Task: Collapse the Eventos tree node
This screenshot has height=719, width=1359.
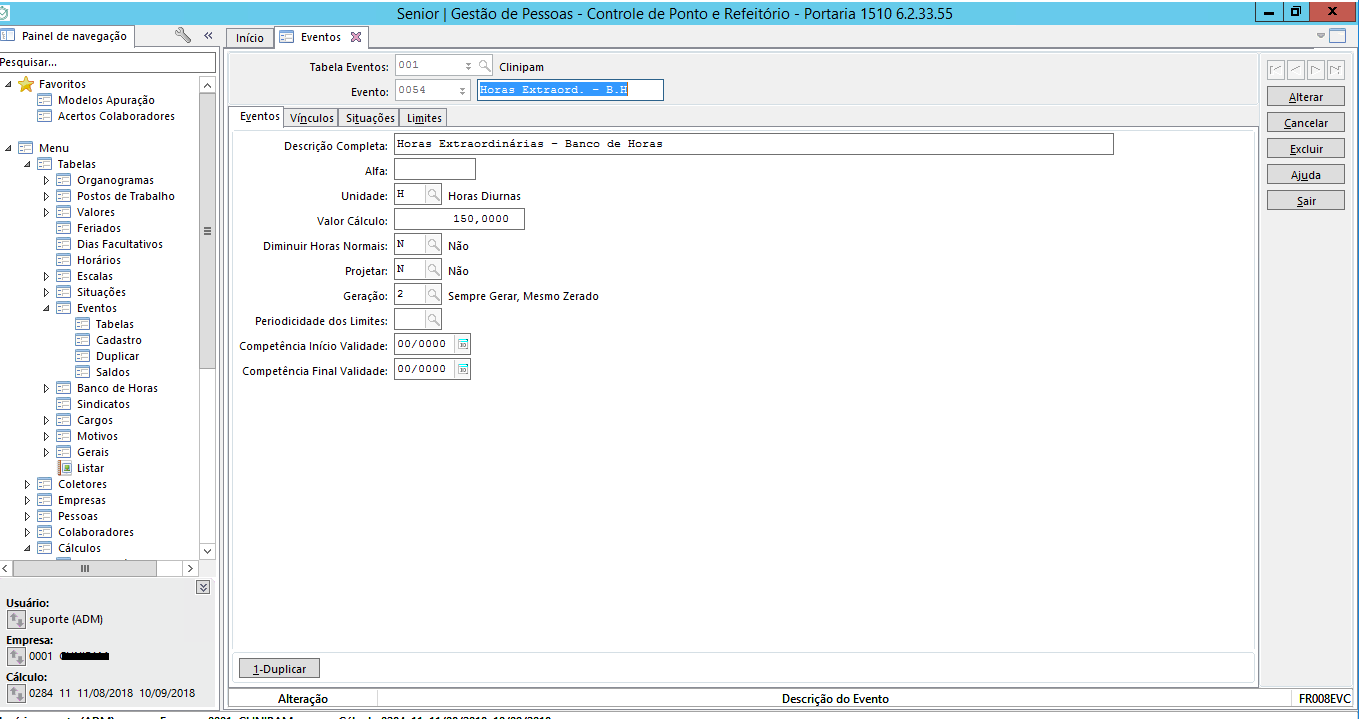Action: click(46, 308)
